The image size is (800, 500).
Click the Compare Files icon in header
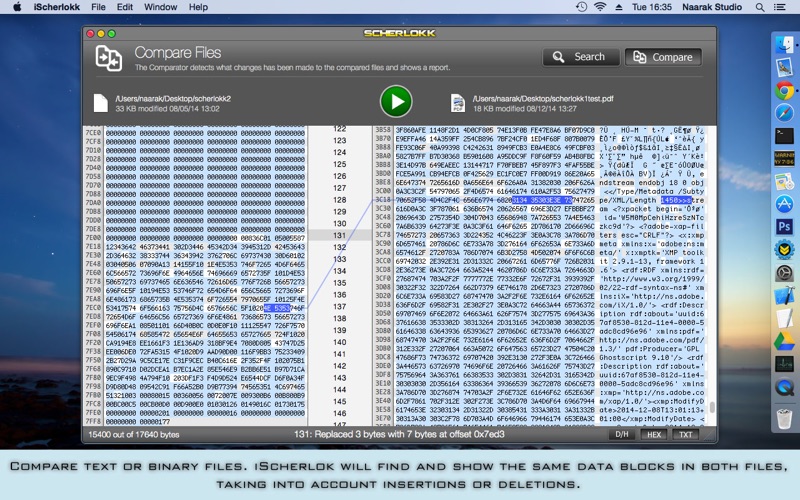click(x=109, y=58)
